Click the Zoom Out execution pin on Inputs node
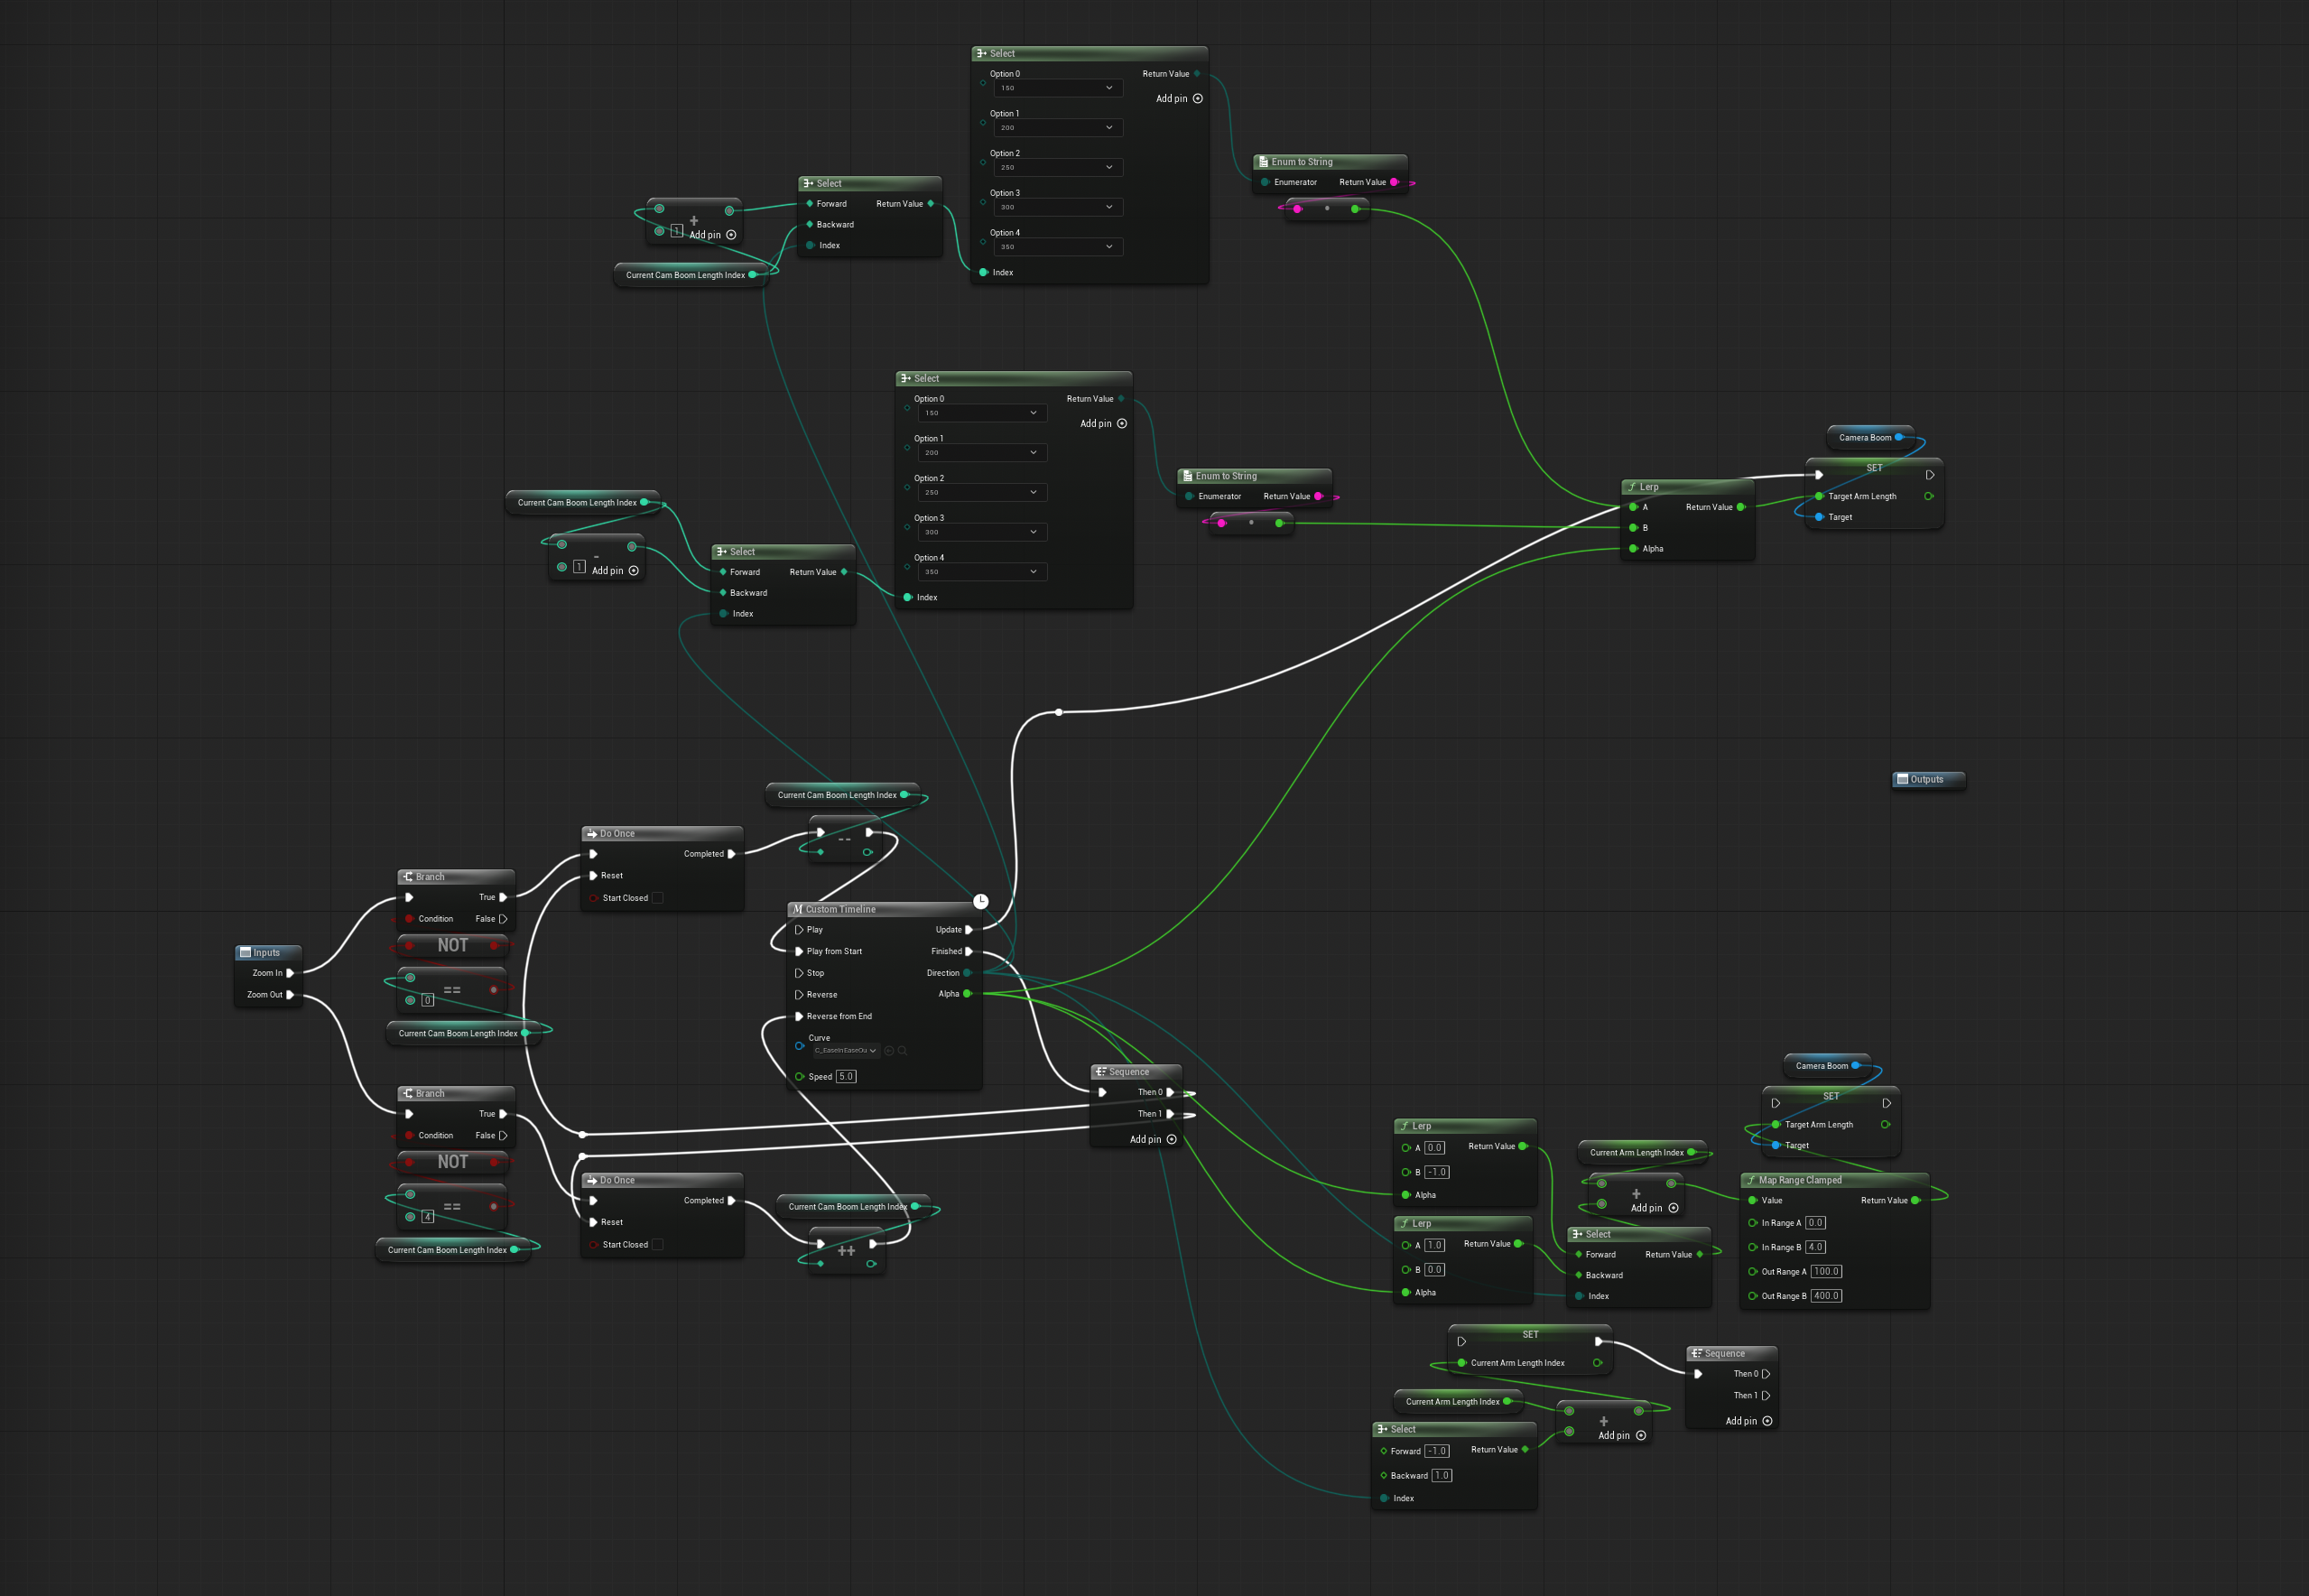Screen dimensions: 2309x1596 point(290,994)
